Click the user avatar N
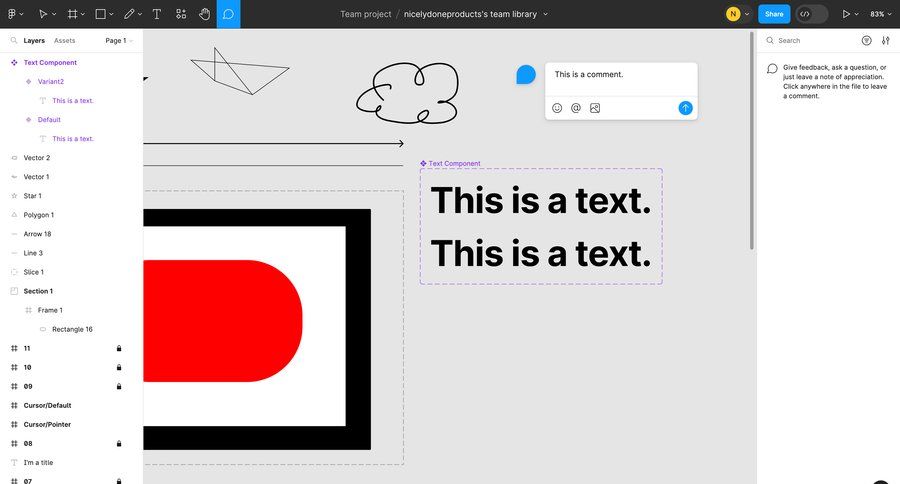 coord(733,14)
